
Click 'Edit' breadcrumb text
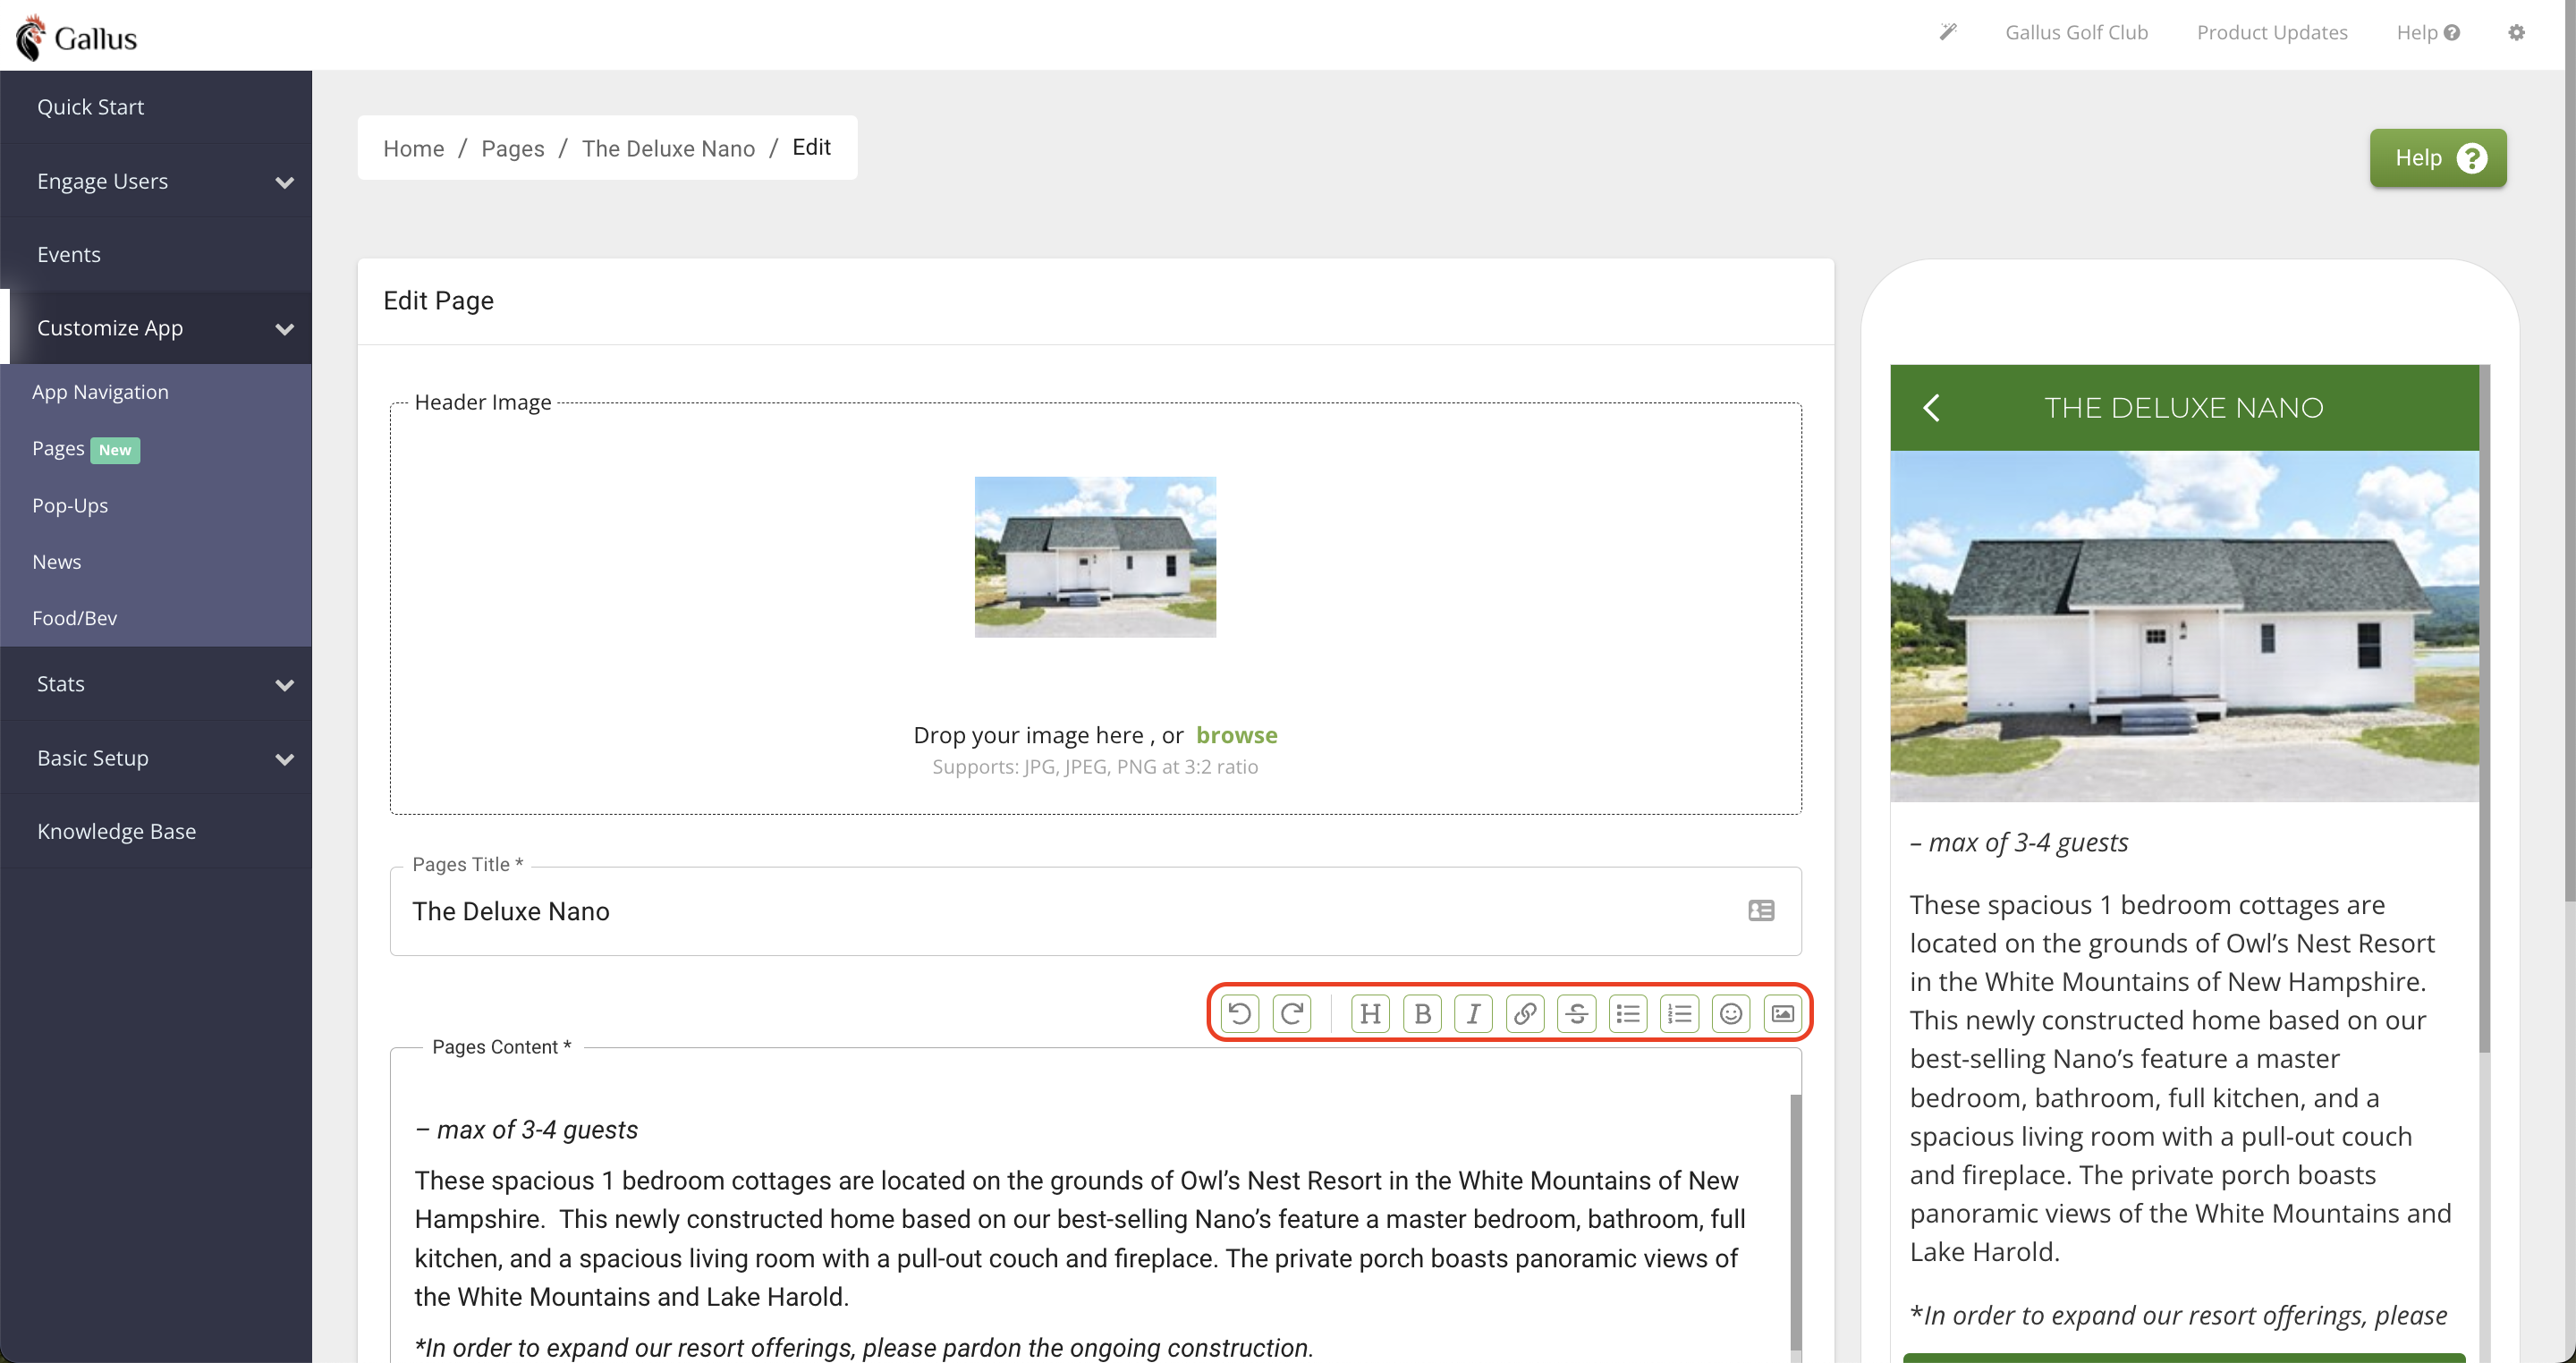(x=811, y=147)
